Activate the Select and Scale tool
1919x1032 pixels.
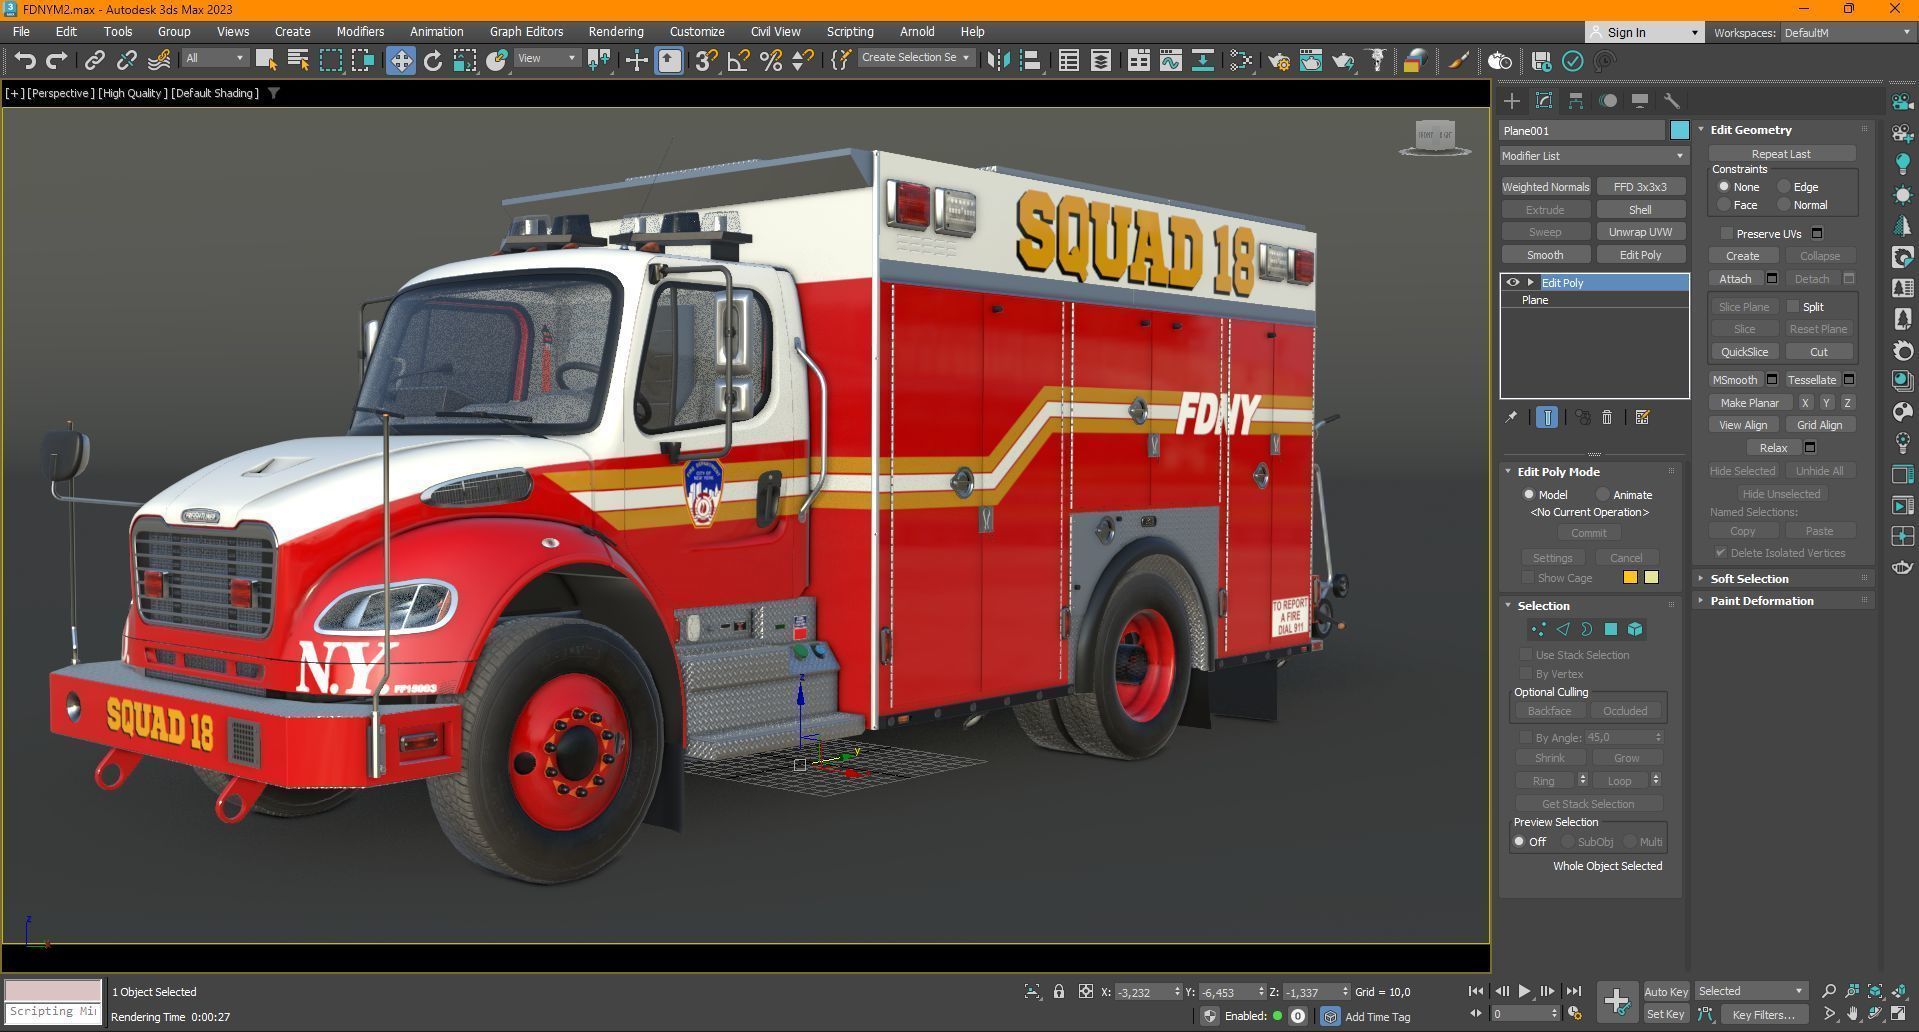click(x=464, y=60)
